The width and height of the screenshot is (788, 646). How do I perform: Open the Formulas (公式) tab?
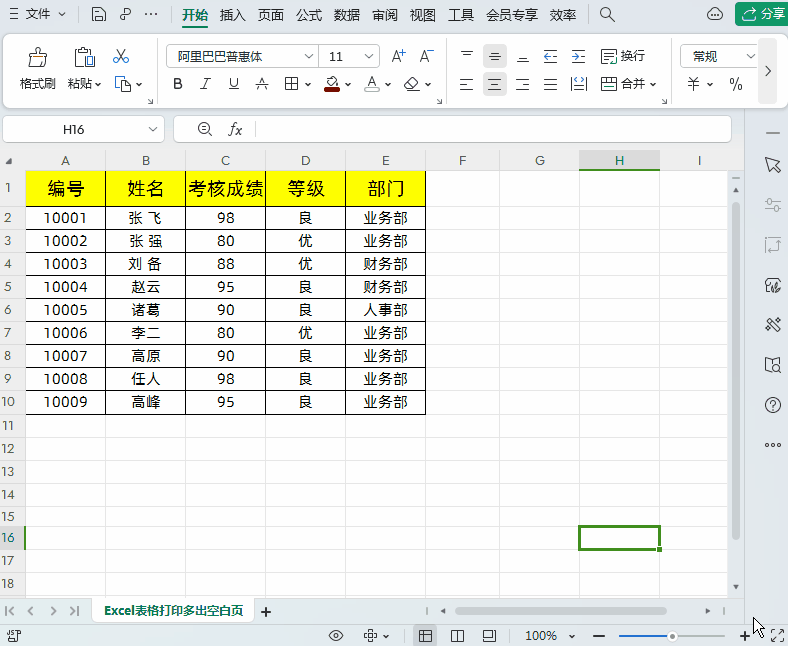309,15
